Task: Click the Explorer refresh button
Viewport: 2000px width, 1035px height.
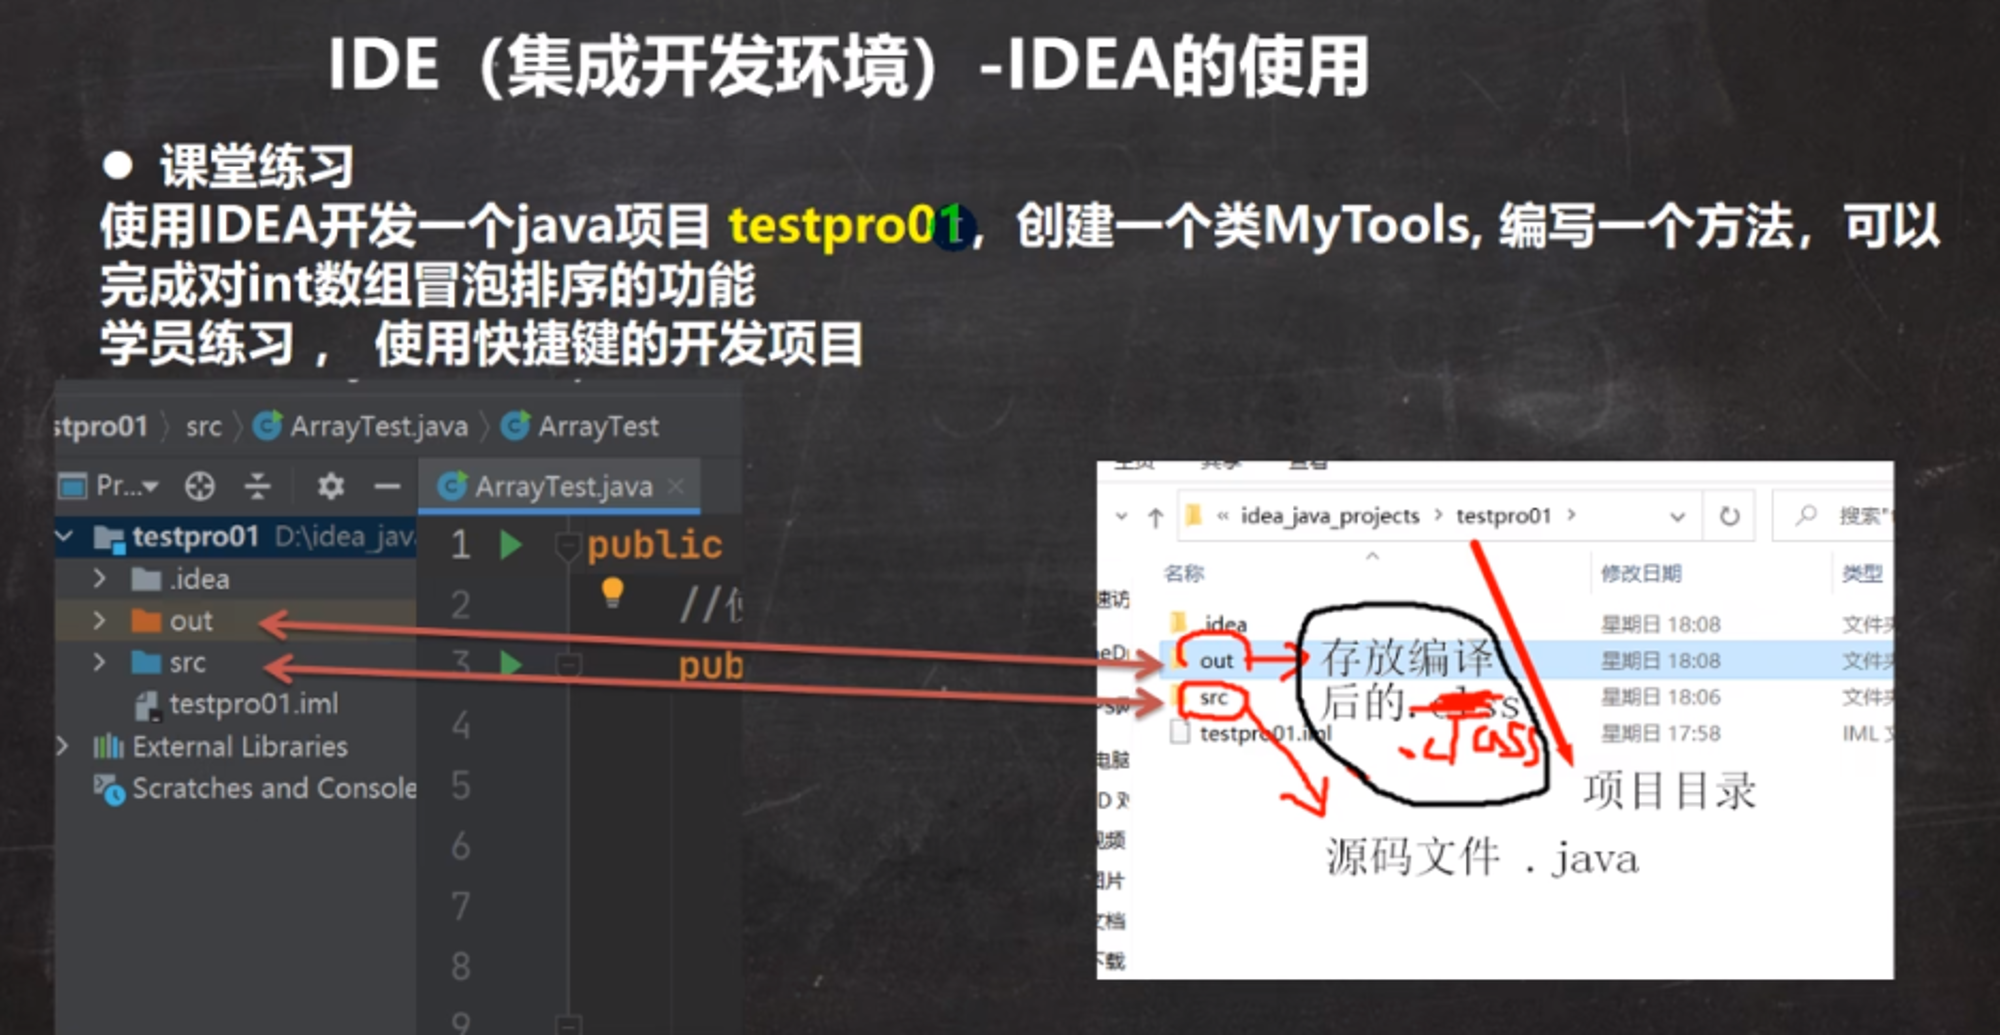Action: tap(1729, 516)
